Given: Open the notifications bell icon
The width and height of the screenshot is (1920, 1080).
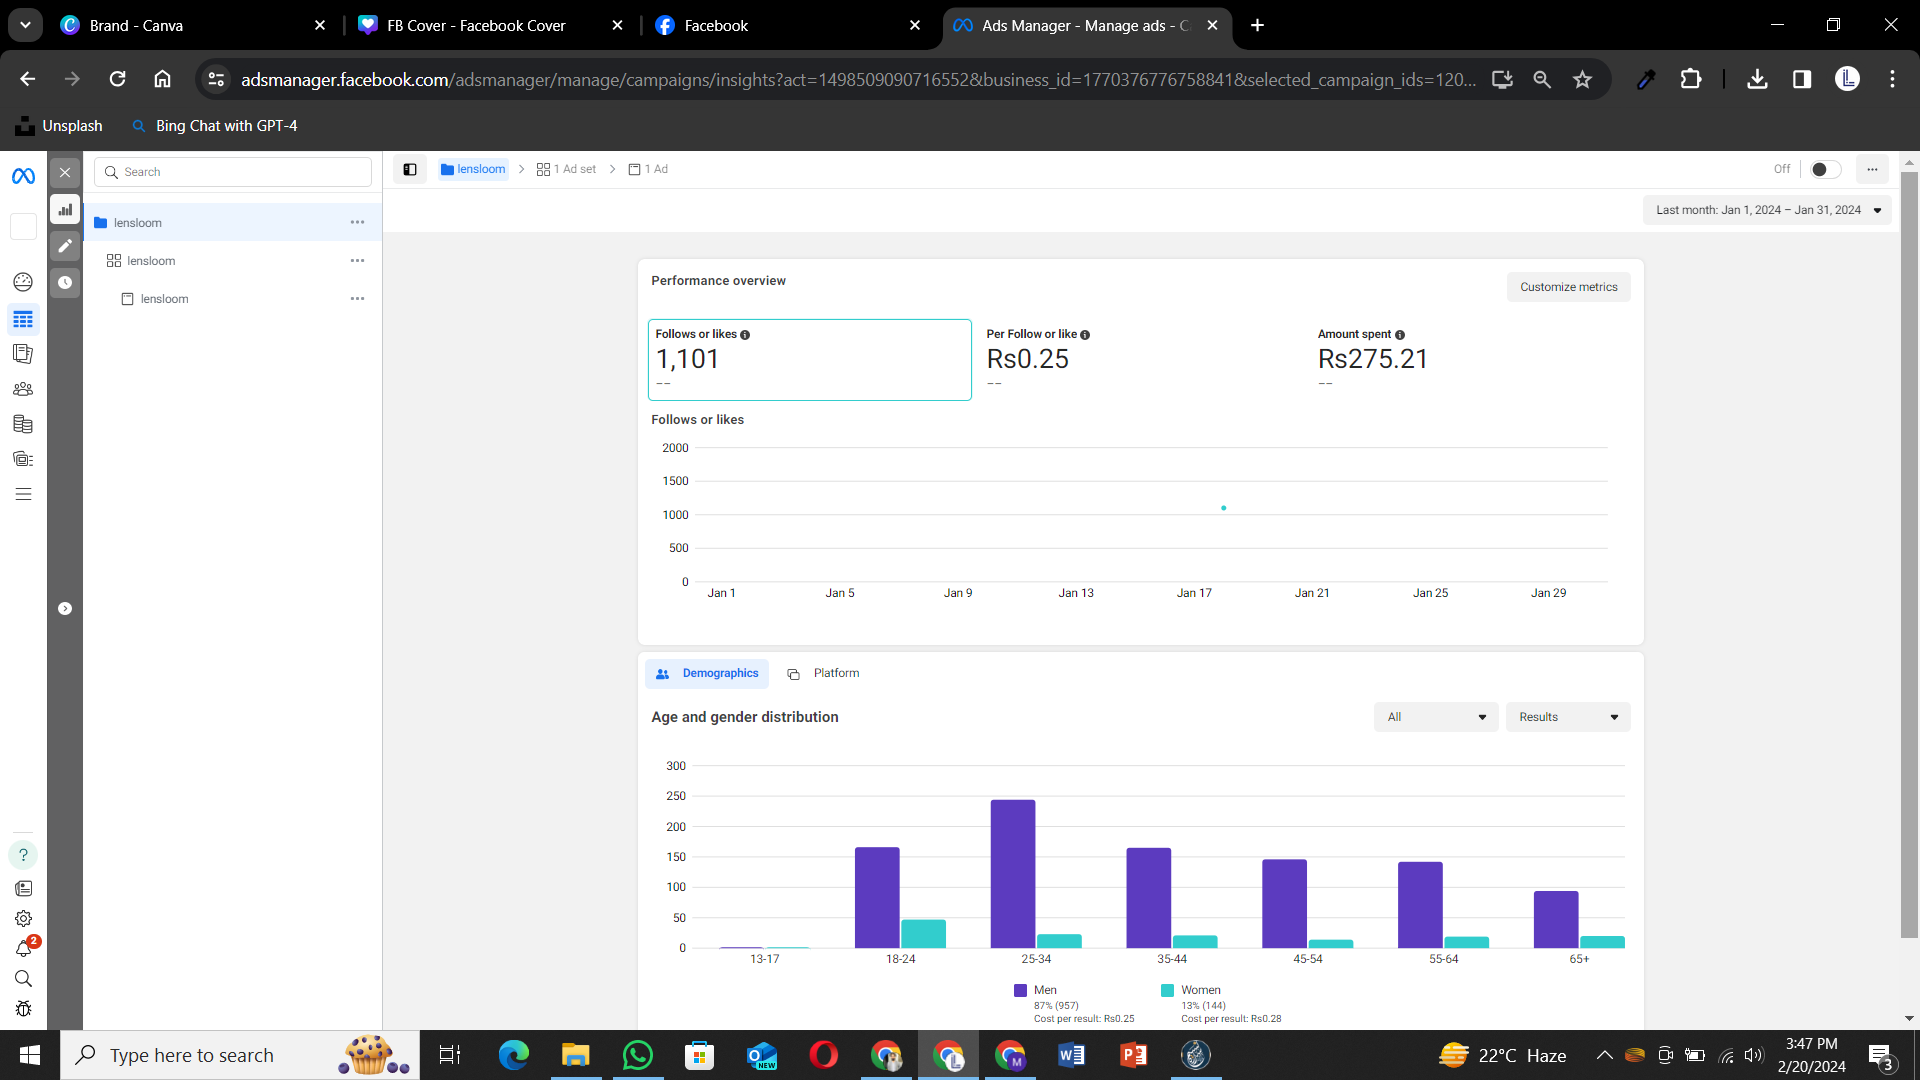Looking at the screenshot, I should pos(23,948).
